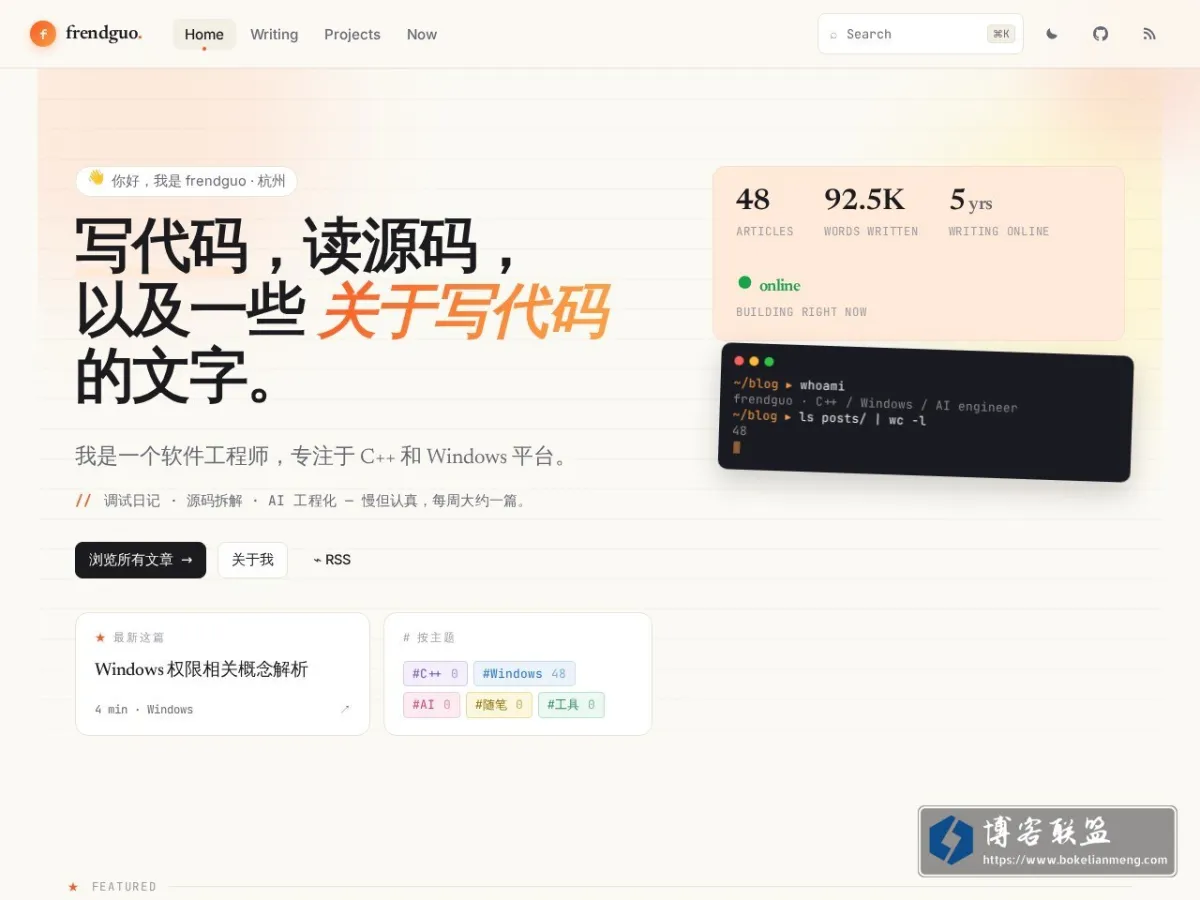Click the frendguo site name text
This screenshot has width=1200, height=900.
click(x=104, y=33)
